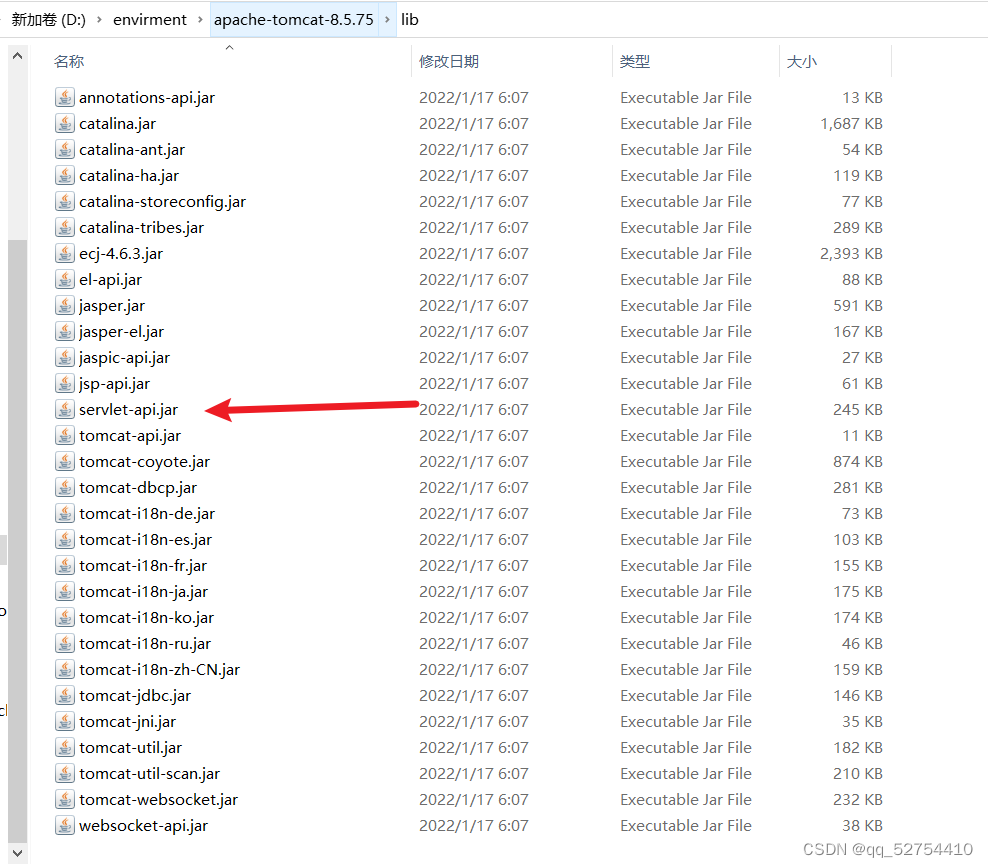Open the envirment folder breadcrumb
988x867 pixels.
pyautogui.click(x=150, y=20)
